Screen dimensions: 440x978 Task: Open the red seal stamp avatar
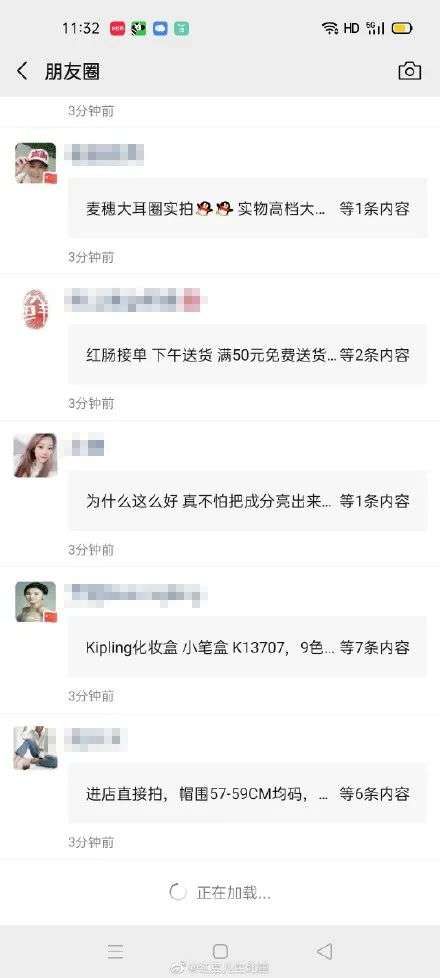pos(36,309)
